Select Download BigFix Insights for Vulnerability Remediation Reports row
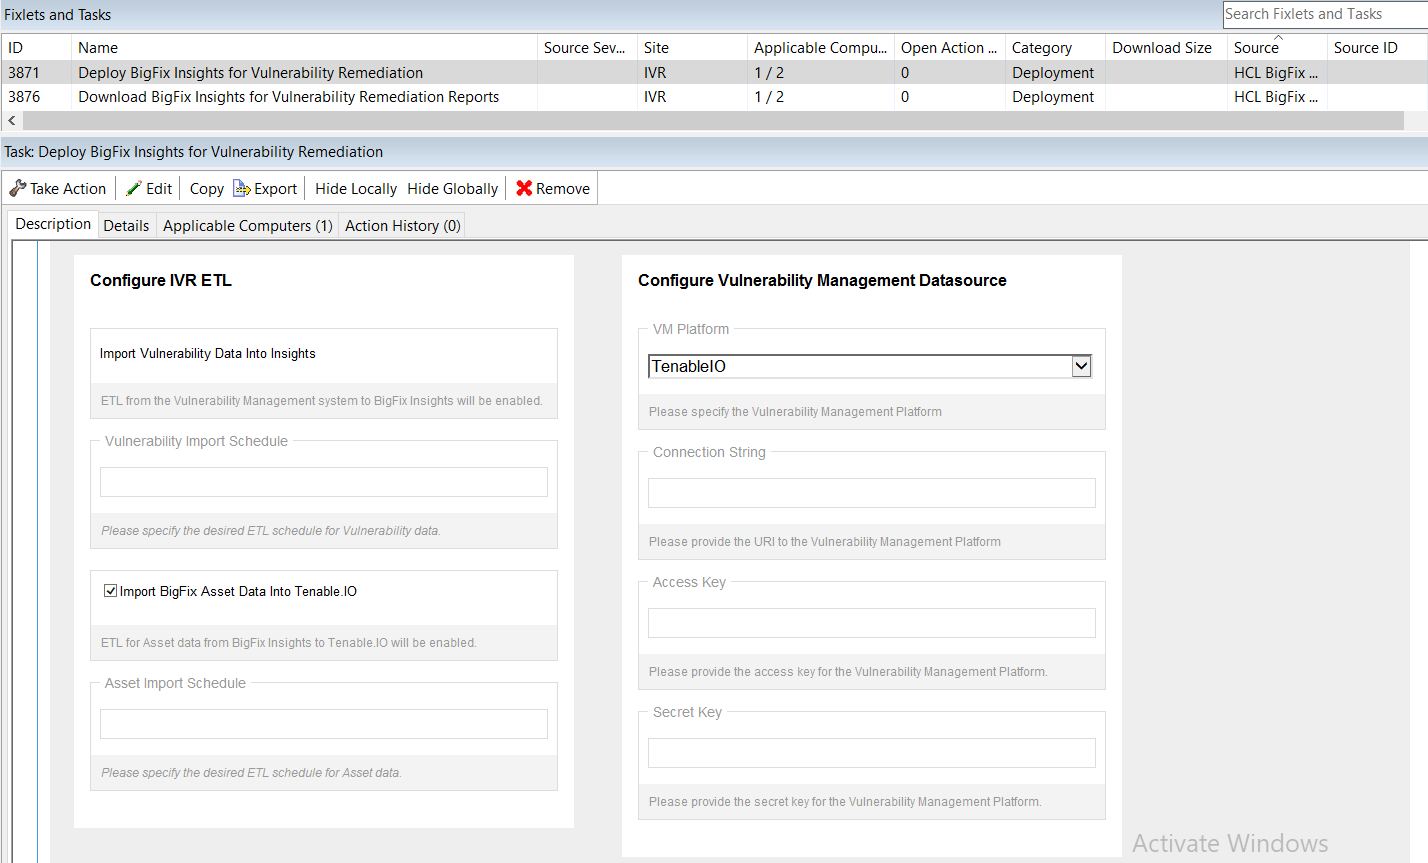Screen dimensions: 1428x863 point(714,97)
